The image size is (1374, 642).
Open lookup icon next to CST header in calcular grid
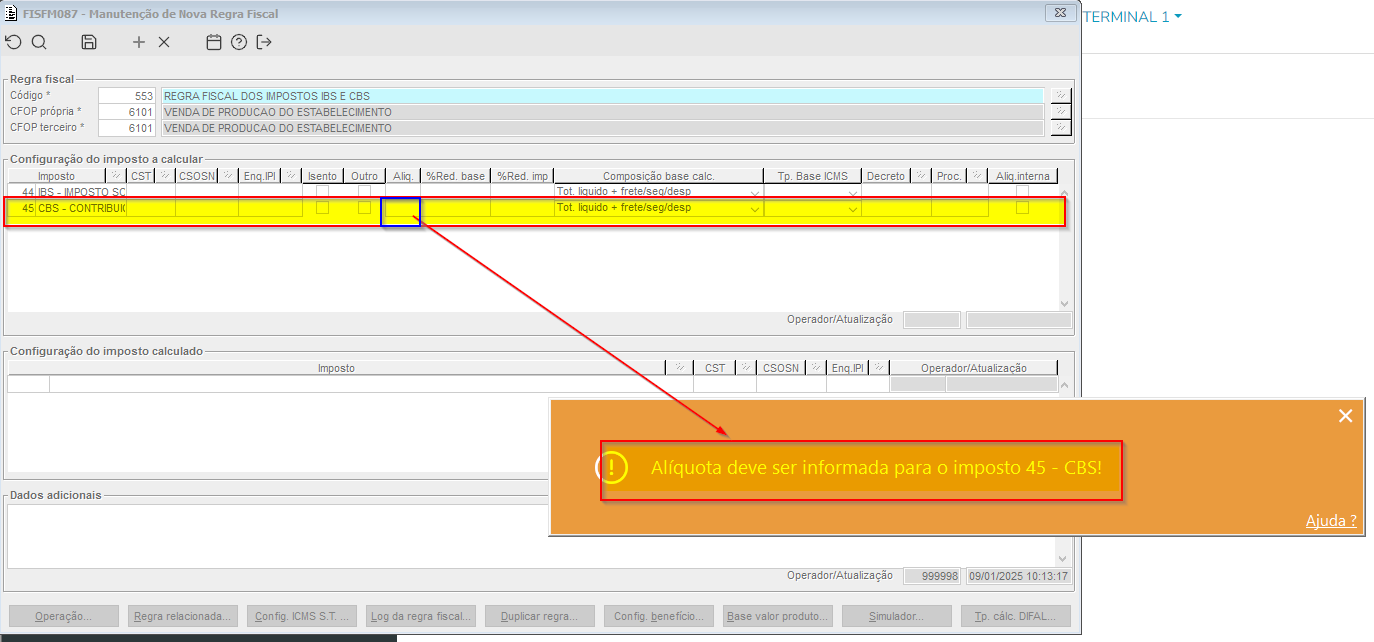[165, 176]
